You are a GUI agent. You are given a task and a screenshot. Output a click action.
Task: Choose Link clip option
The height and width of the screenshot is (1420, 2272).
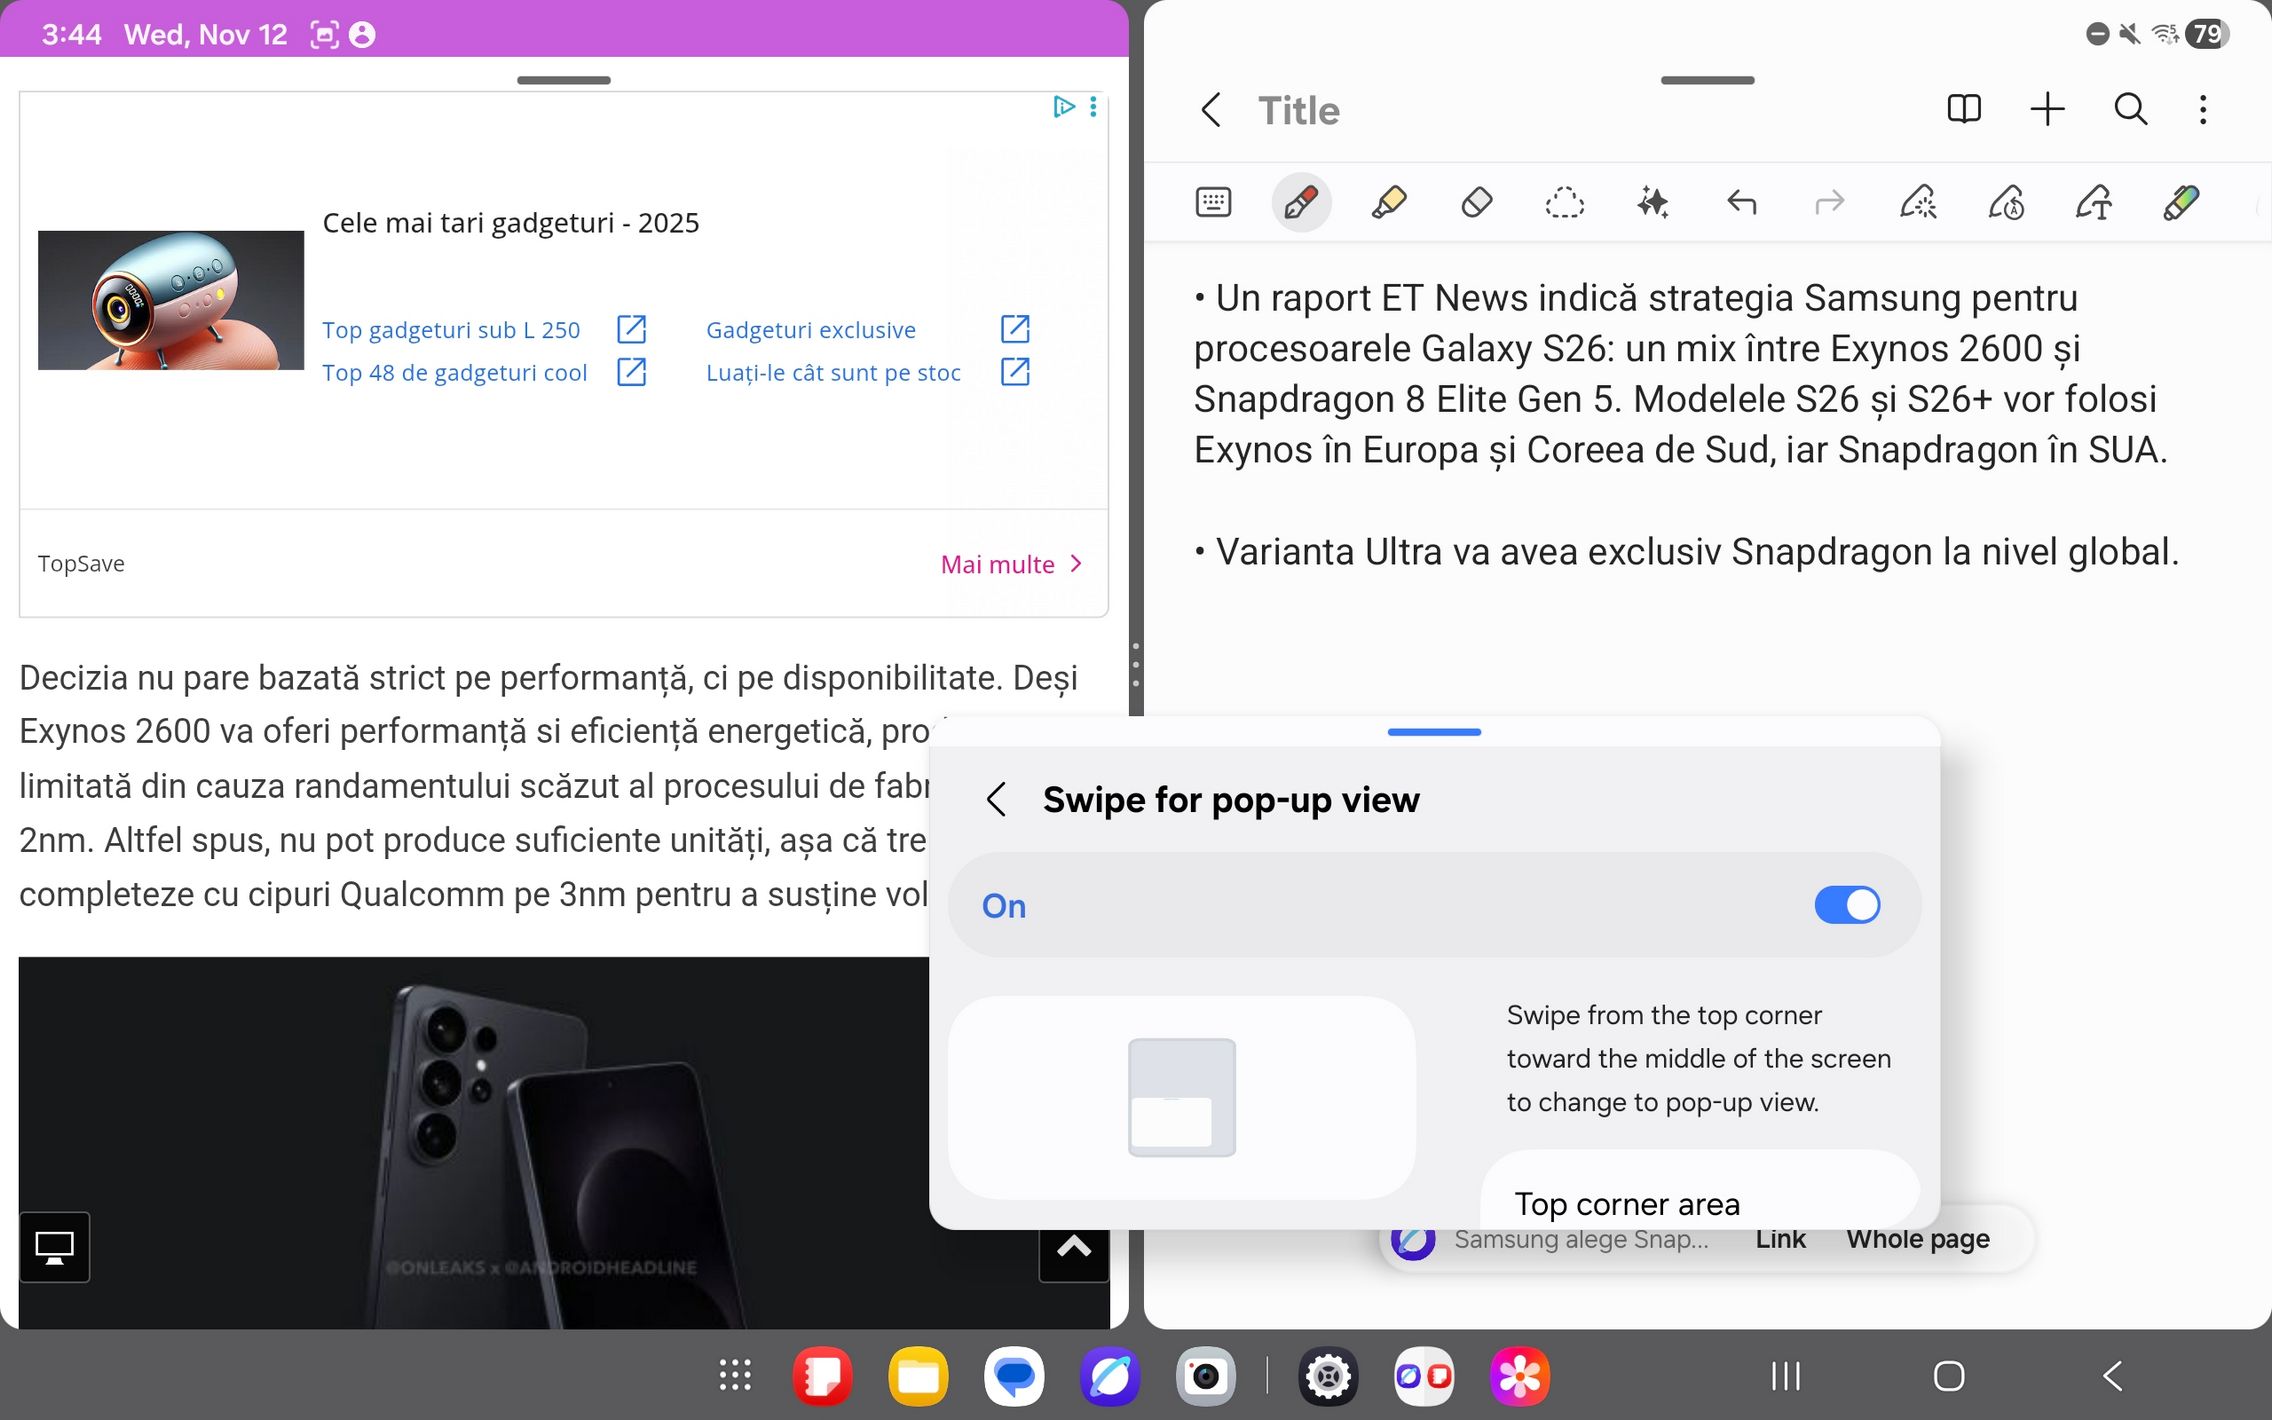[x=1780, y=1239]
